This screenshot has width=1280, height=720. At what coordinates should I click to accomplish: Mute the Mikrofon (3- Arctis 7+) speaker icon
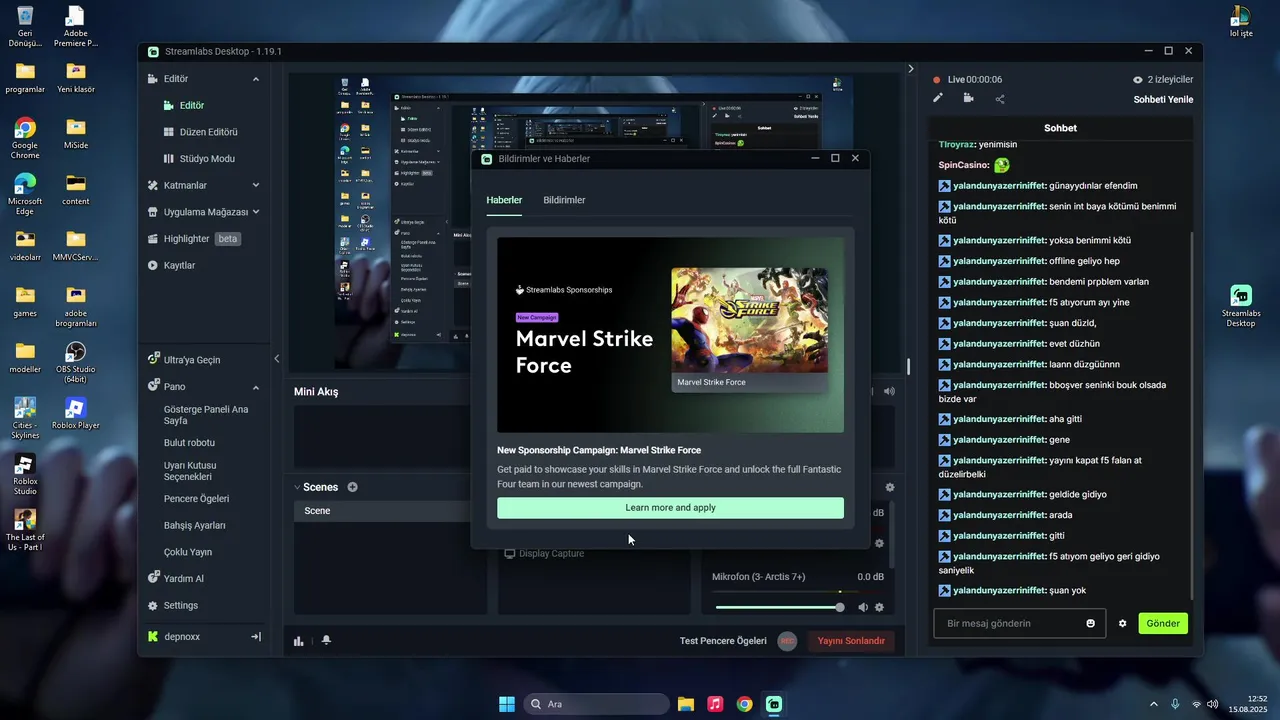[863, 607]
